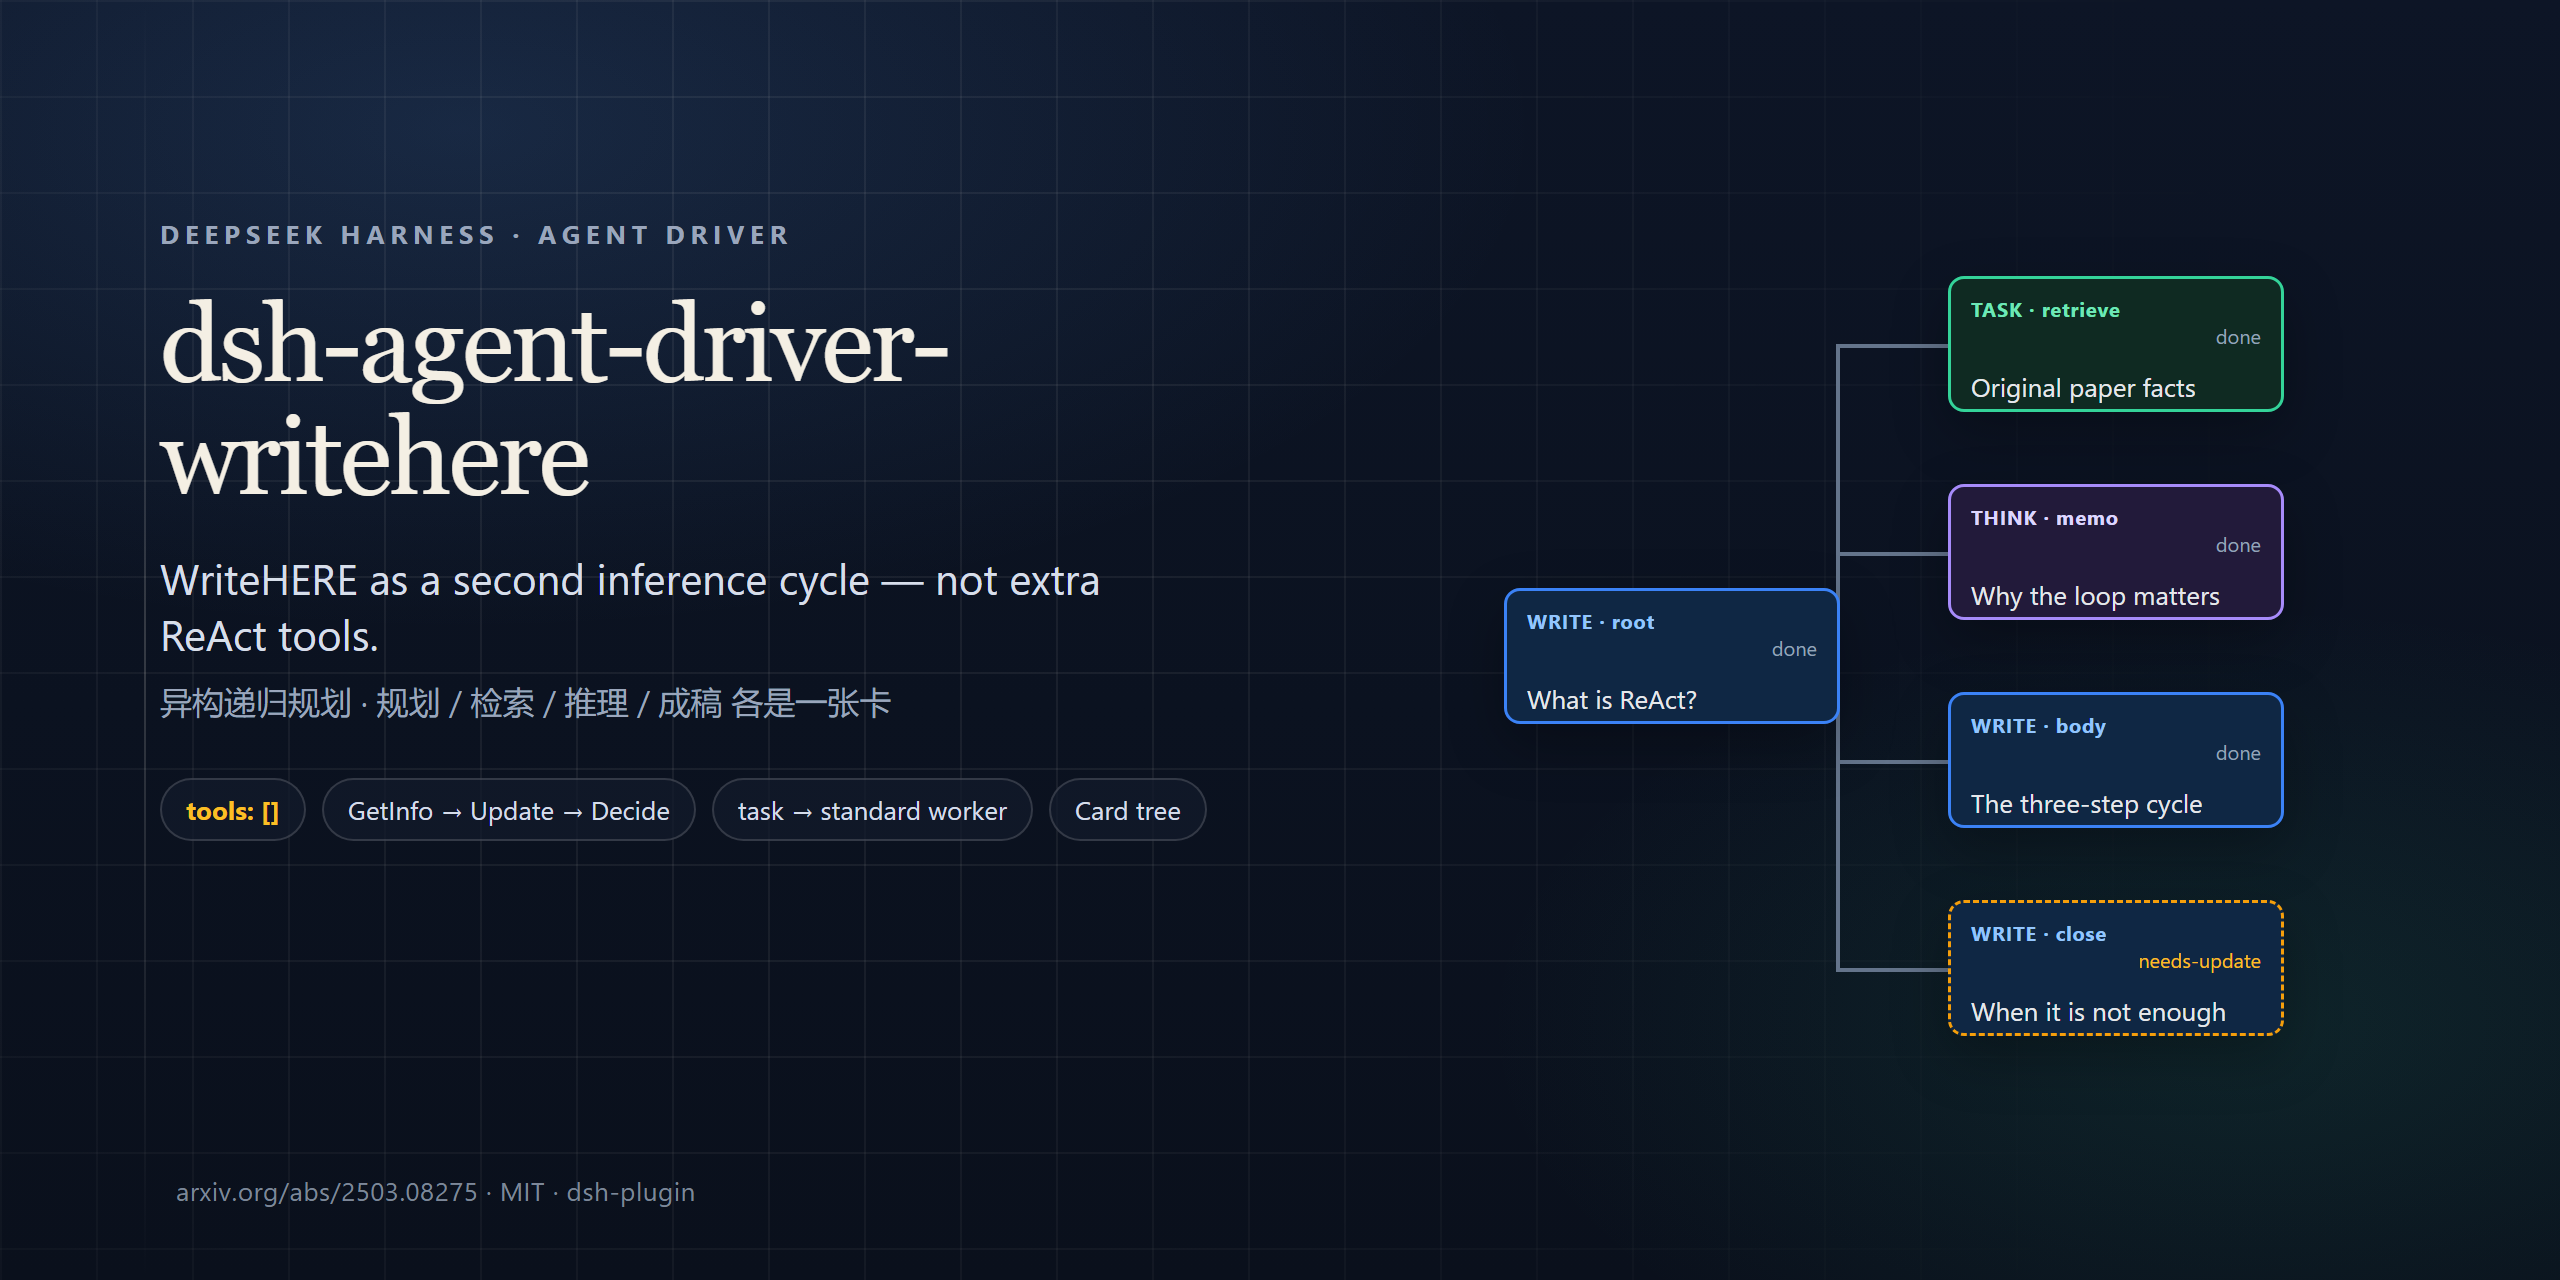The height and width of the screenshot is (1280, 2560).
Task: Open the arxiv.org/abs/2503.08275 footer text
Action: (x=326, y=1192)
